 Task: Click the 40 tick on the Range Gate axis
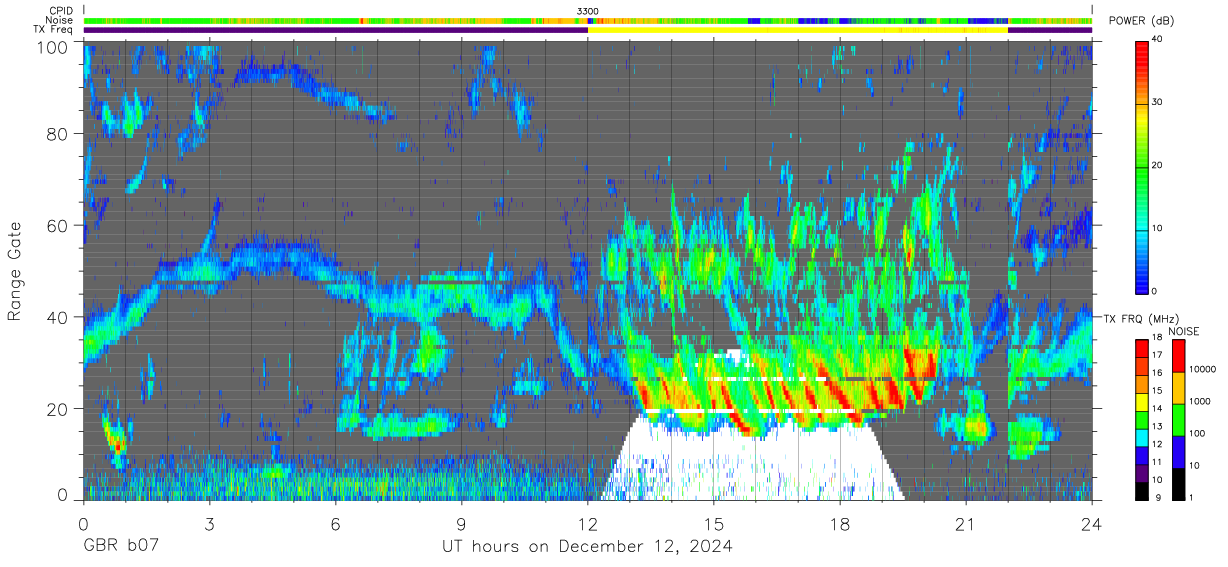59,318
